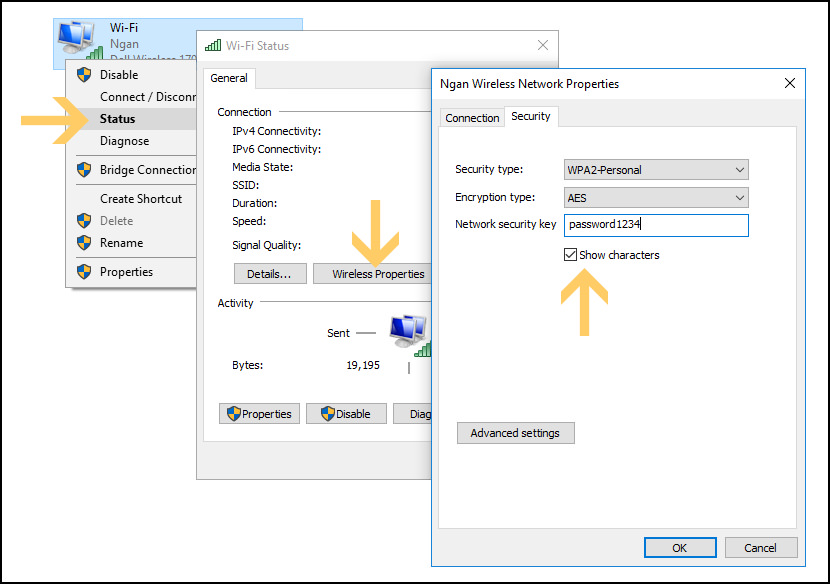Click shield icon on Wi-Fi Status Disable button
The height and width of the screenshot is (584, 830).
click(323, 414)
